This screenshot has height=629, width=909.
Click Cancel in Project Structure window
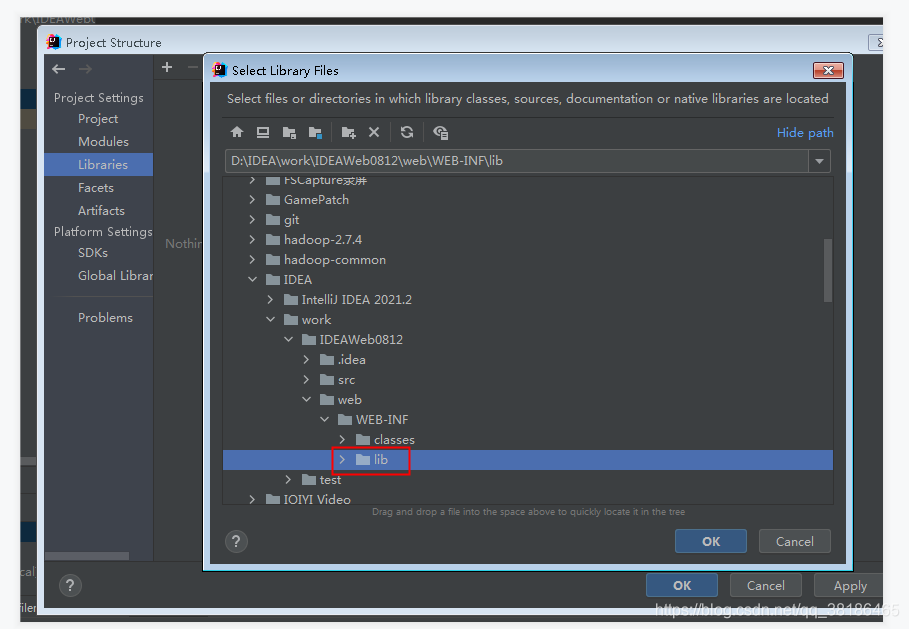(x=765, y=586)
